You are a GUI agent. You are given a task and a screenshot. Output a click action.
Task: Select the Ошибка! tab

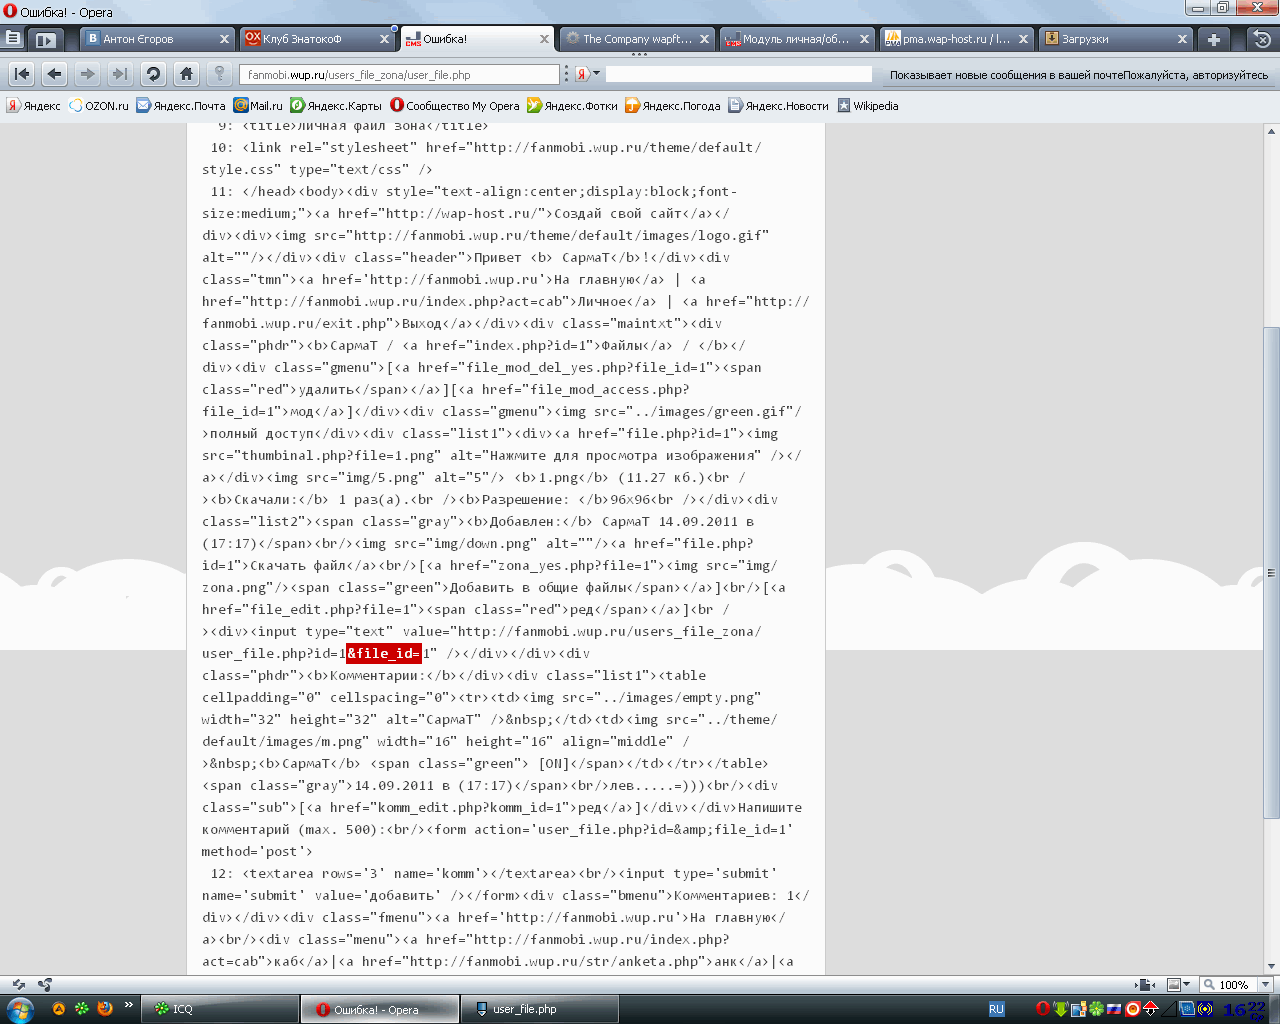(478, 39)
